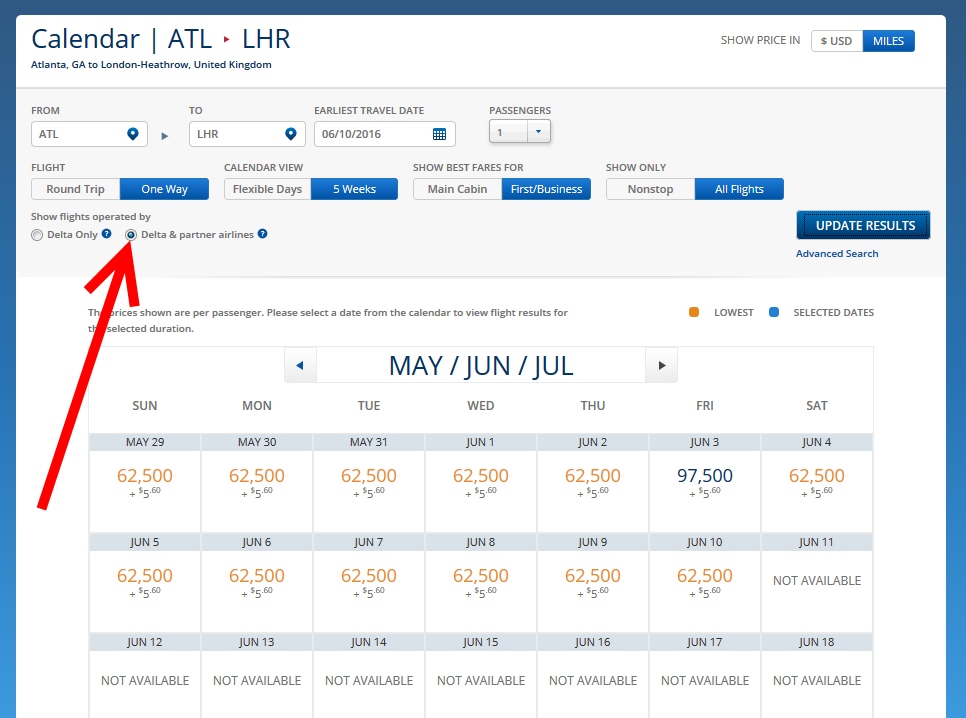This screenshot has width=966, height=718.
Task: Click the help icon beside Delta & partner airlines
Action: pos(262,234)
